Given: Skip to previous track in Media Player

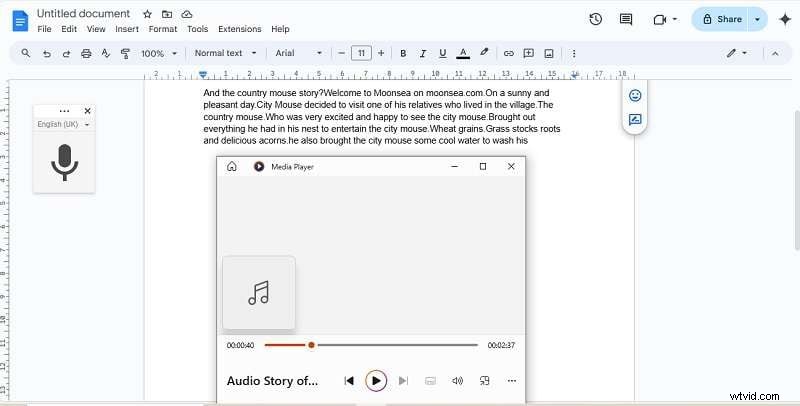Looking at the screenshot, I should [349, 380].
